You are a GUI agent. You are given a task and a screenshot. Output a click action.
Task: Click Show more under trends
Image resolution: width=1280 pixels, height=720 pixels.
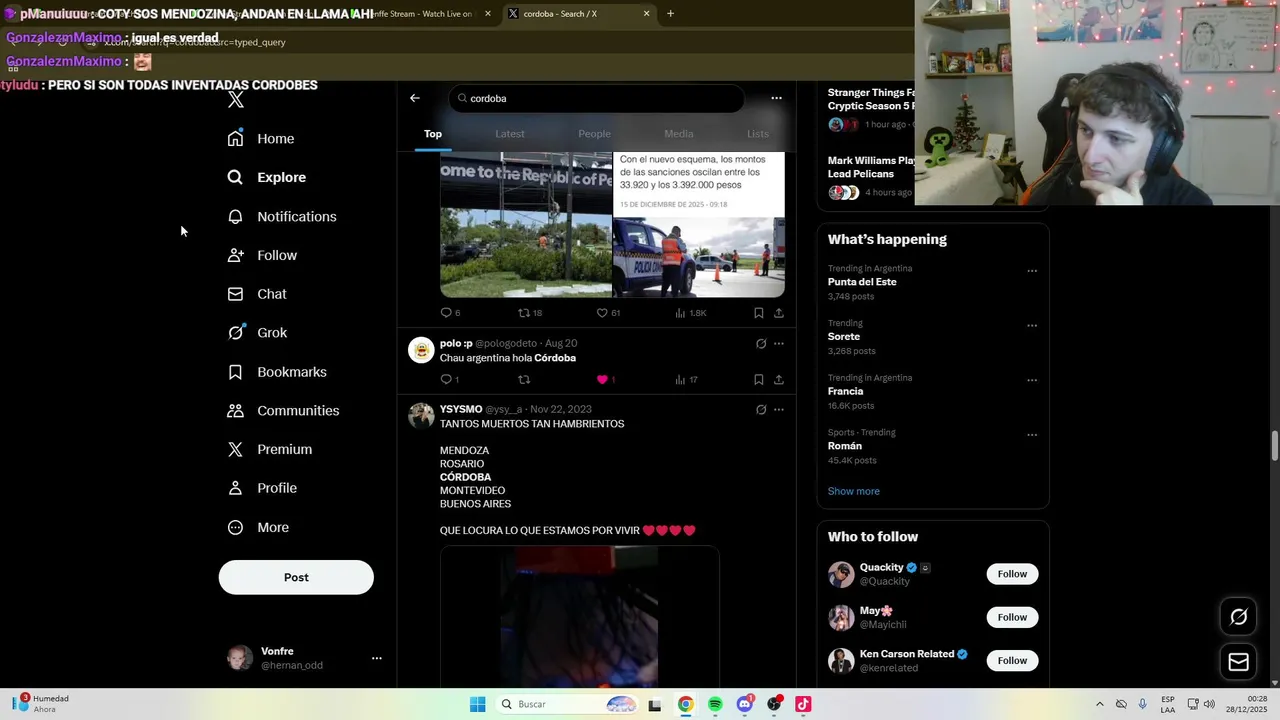854,491
